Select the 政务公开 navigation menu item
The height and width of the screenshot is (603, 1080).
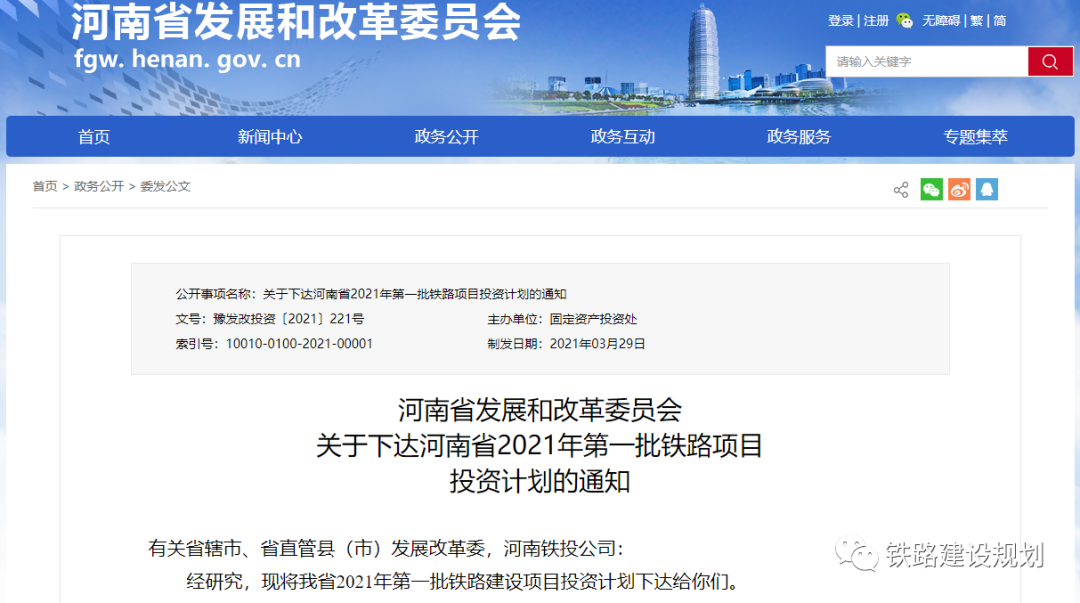(447, 137)
